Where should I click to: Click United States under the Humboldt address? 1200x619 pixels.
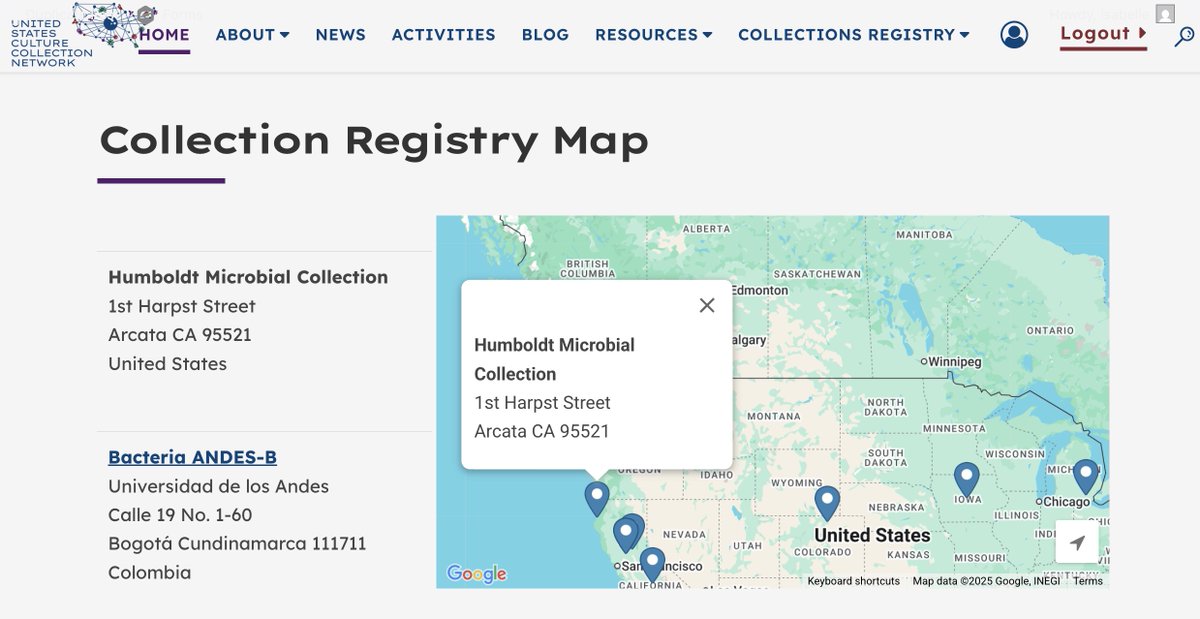pyautogui.click(x=167, y=364)
